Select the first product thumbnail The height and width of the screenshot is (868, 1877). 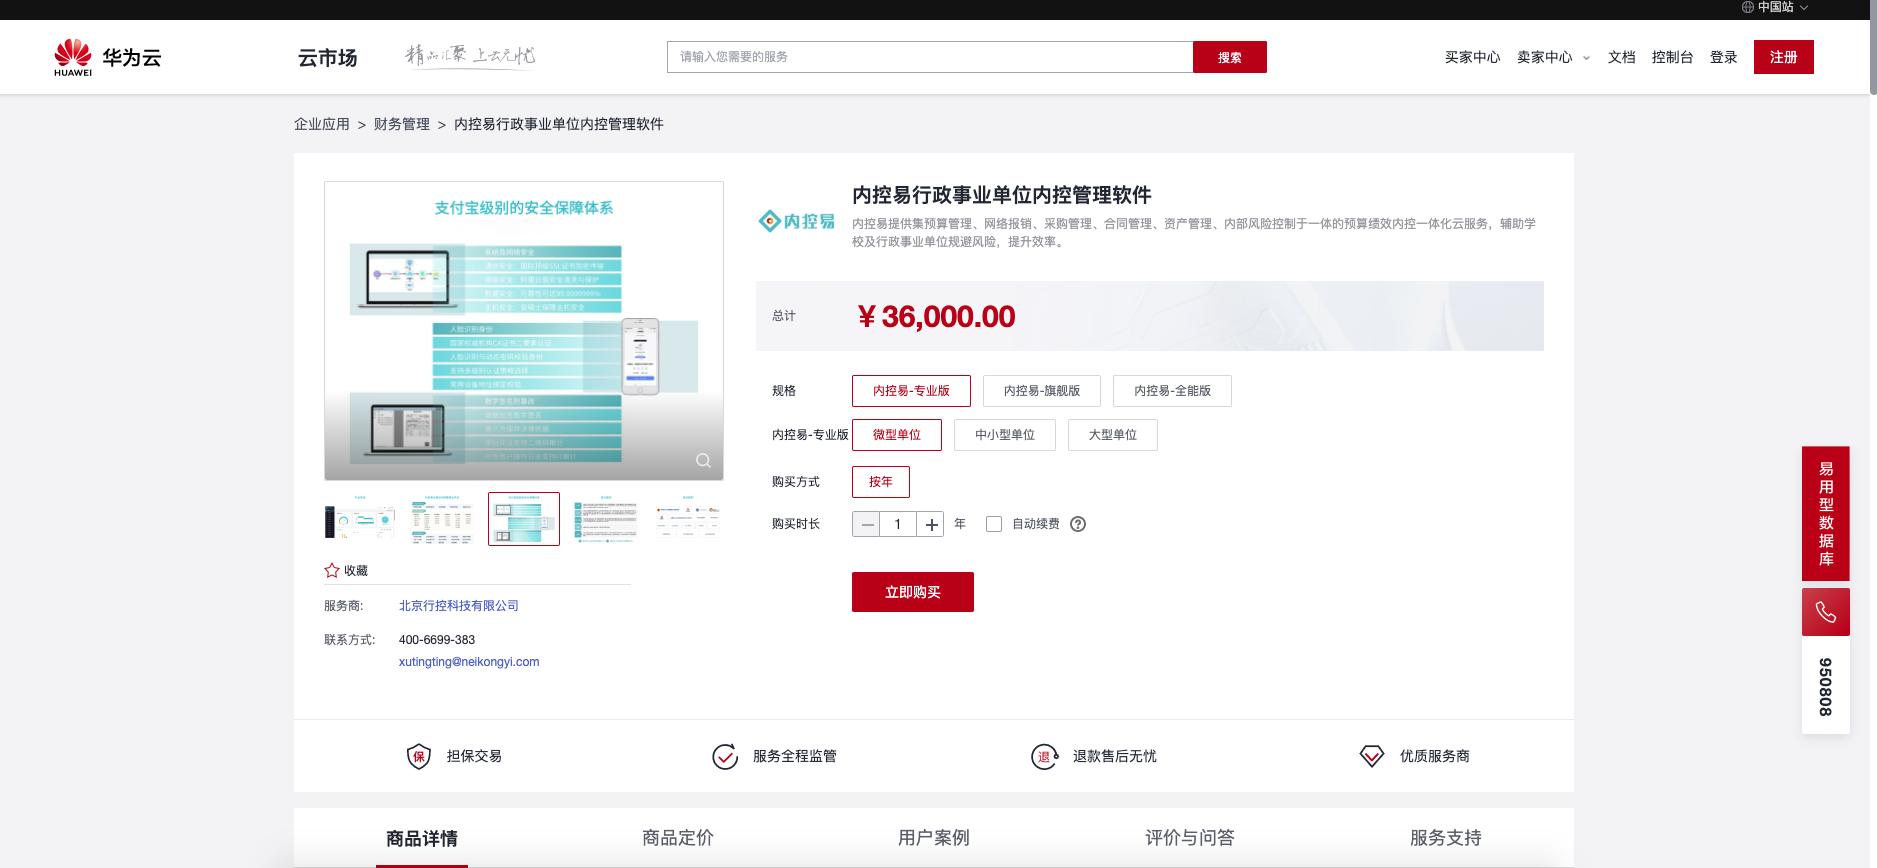click(360, 519)
